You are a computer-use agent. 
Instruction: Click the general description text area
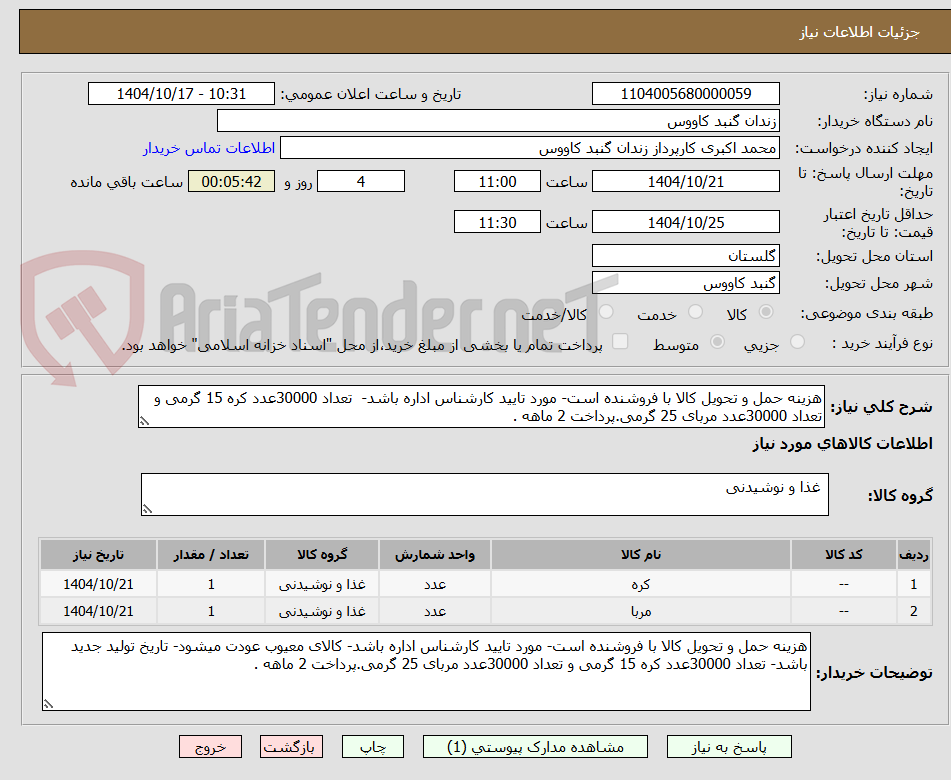(481, 407)
